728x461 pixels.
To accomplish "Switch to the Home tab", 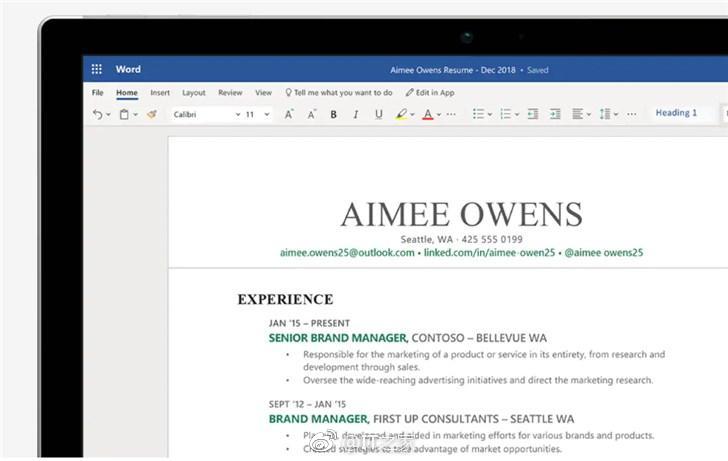I will (x=127, y=92).
